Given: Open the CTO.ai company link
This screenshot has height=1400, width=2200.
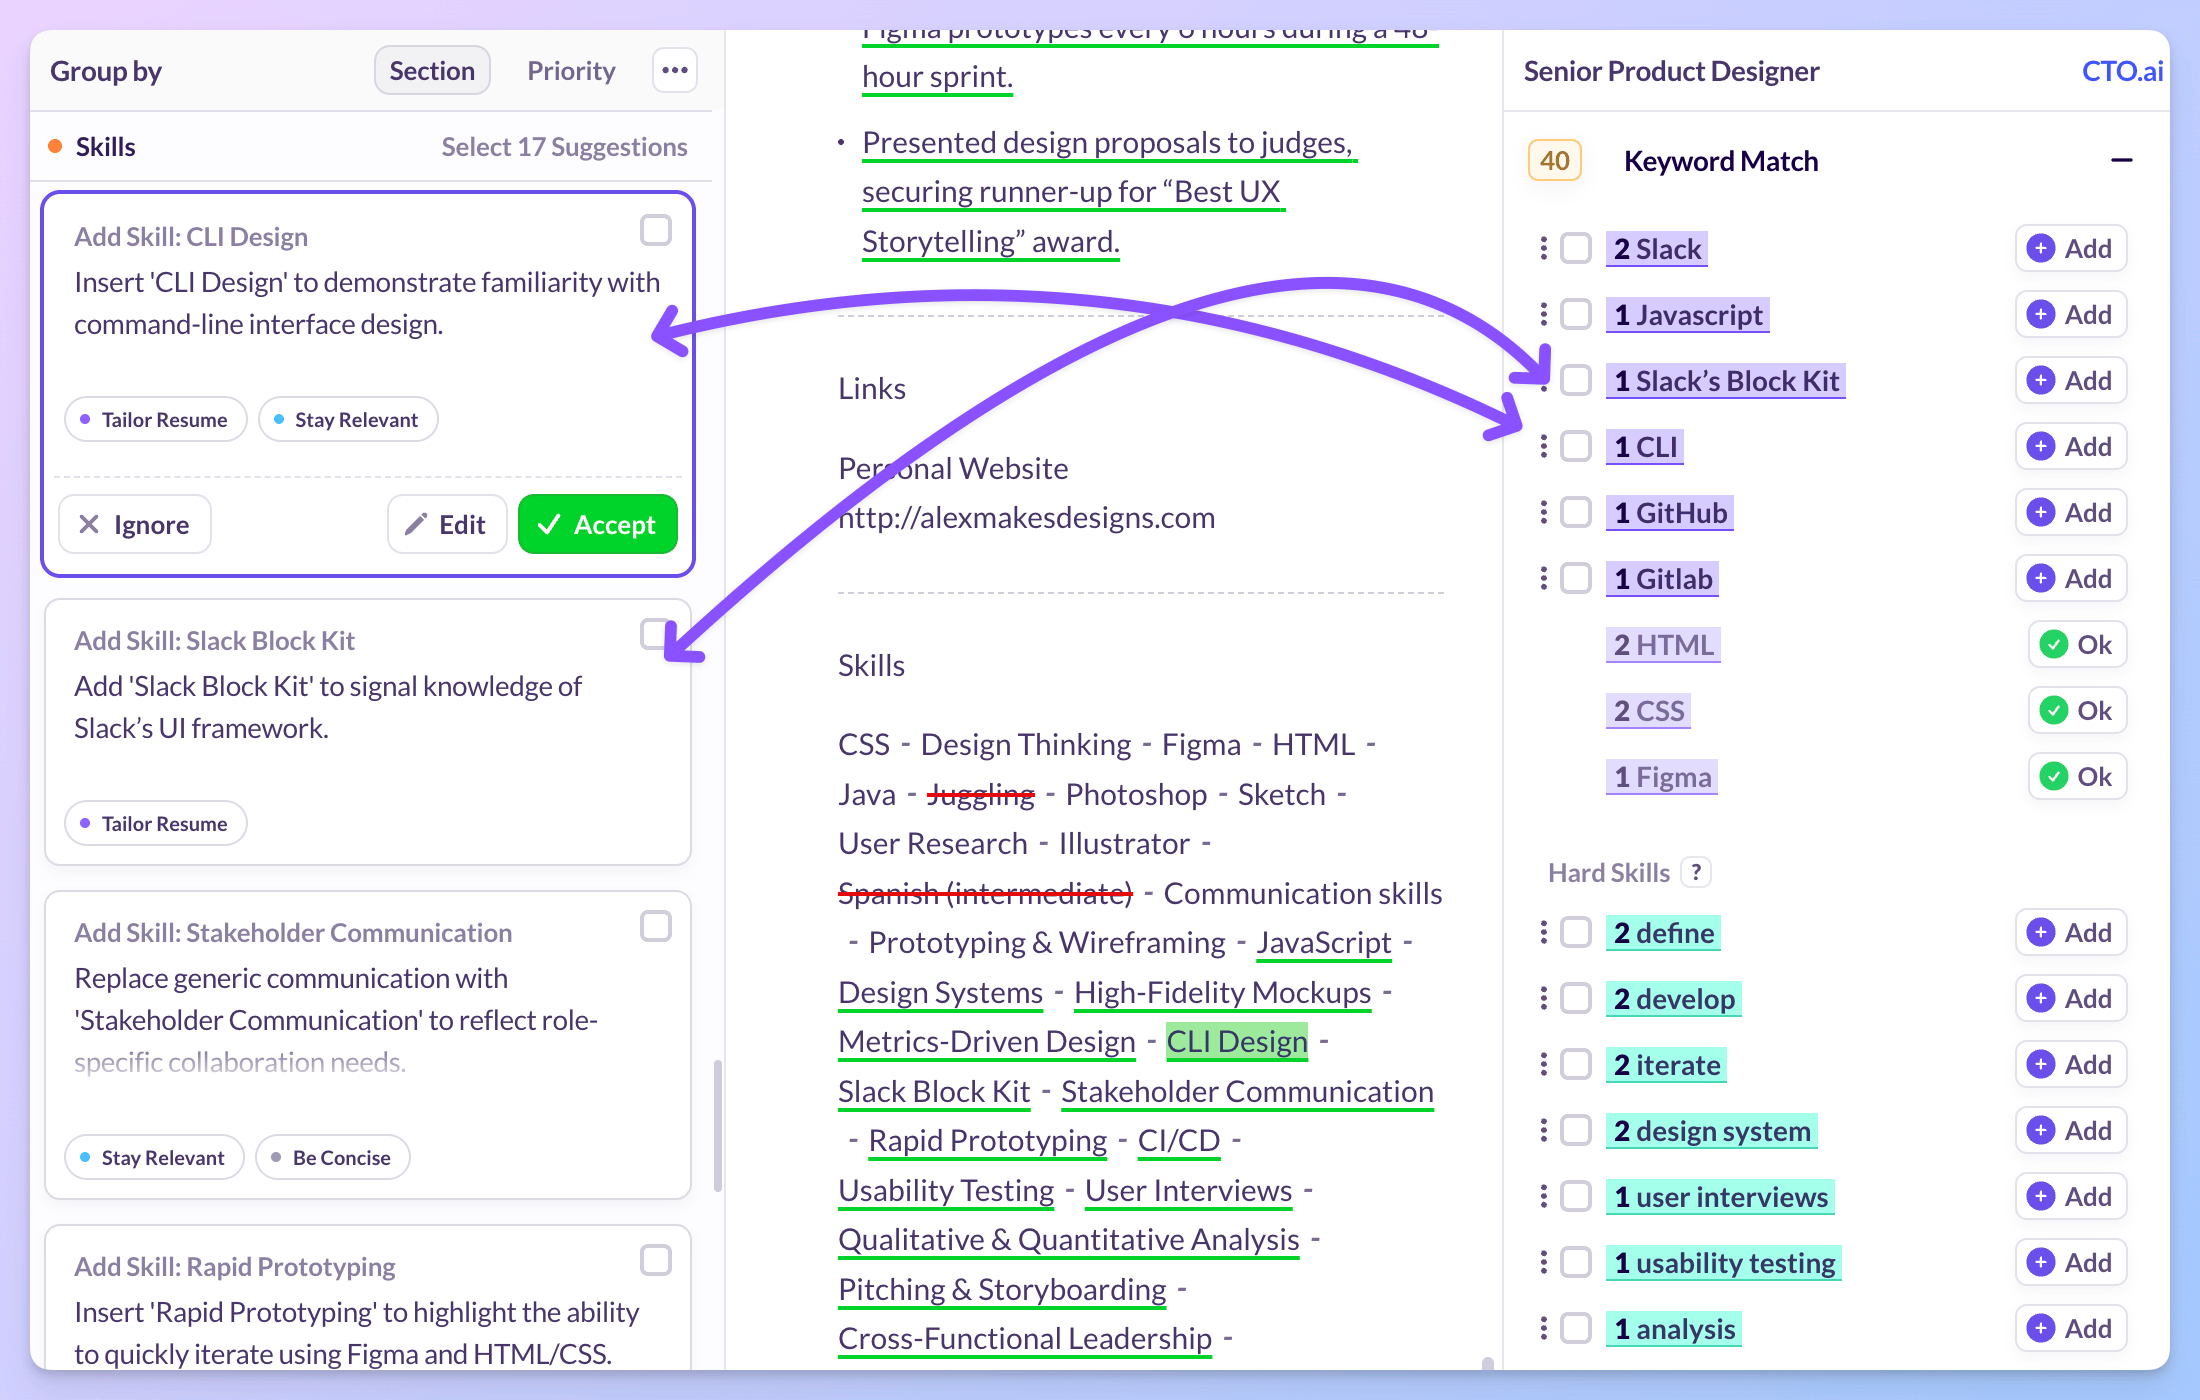Looking at the screenshot, I should click(2122, 71).
